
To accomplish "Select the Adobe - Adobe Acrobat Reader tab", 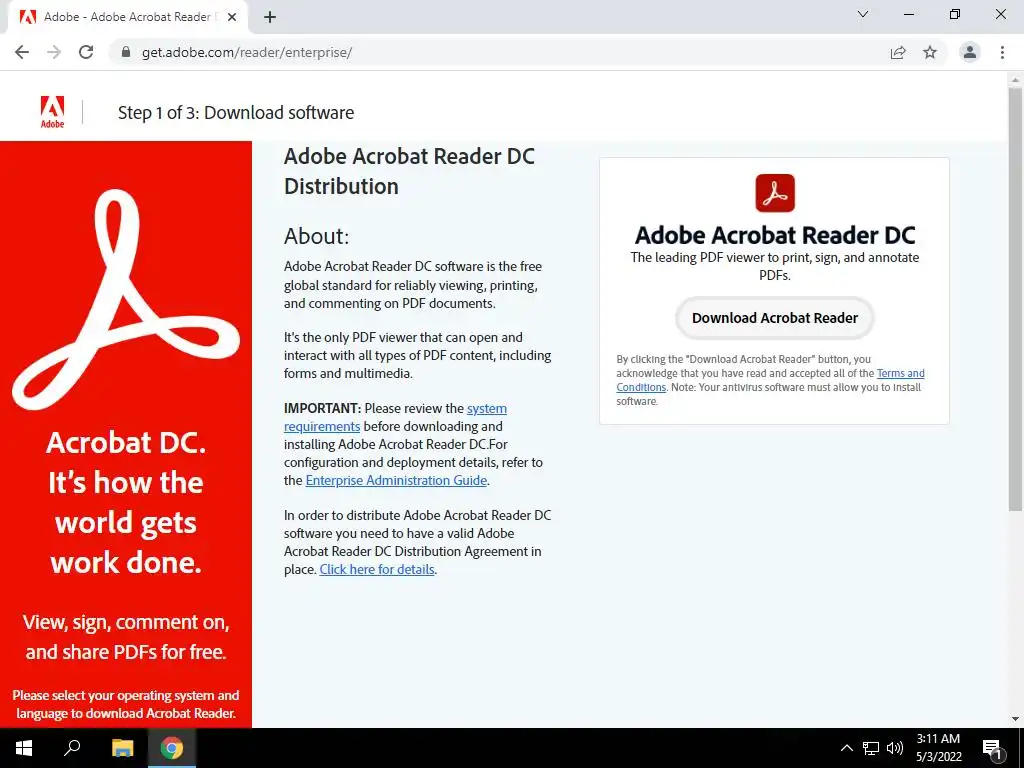I will [128, 18].
